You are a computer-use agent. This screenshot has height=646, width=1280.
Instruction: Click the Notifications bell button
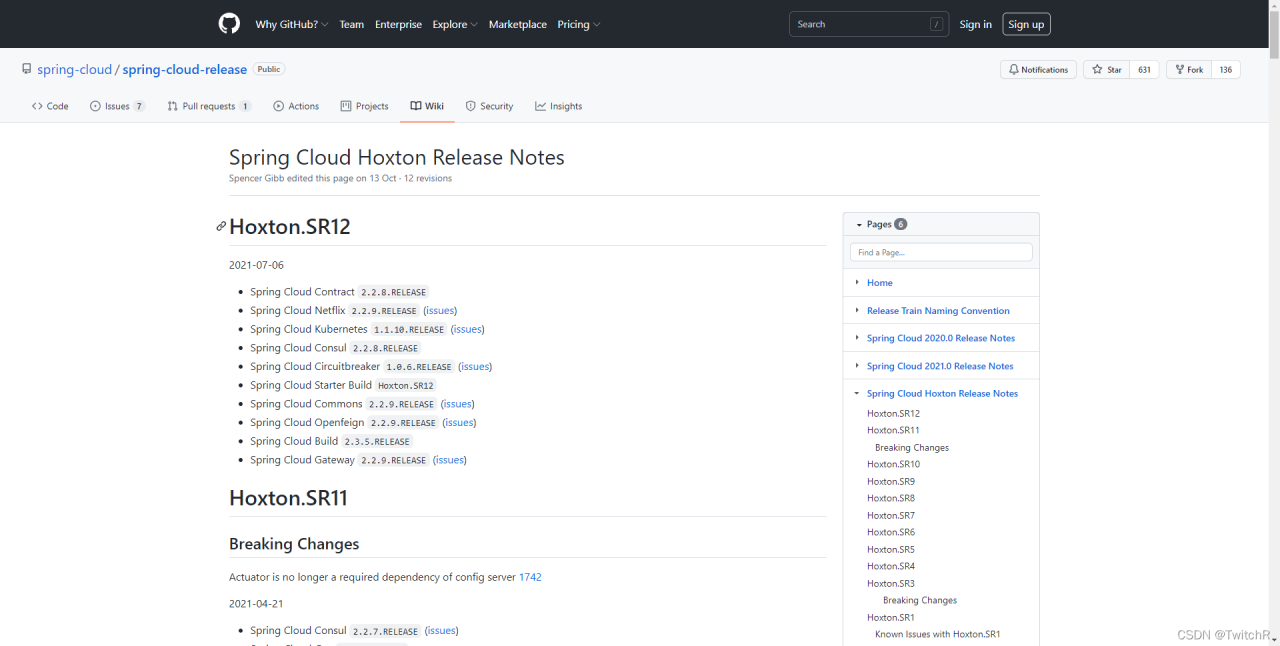pos(1038,70)
